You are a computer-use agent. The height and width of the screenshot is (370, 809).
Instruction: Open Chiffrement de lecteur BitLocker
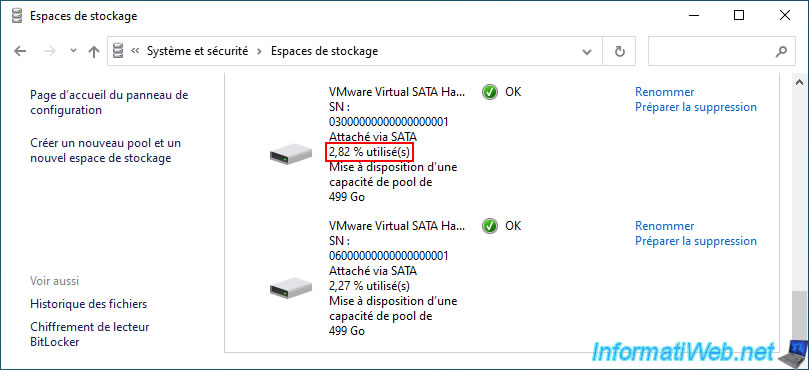[90, 334]
